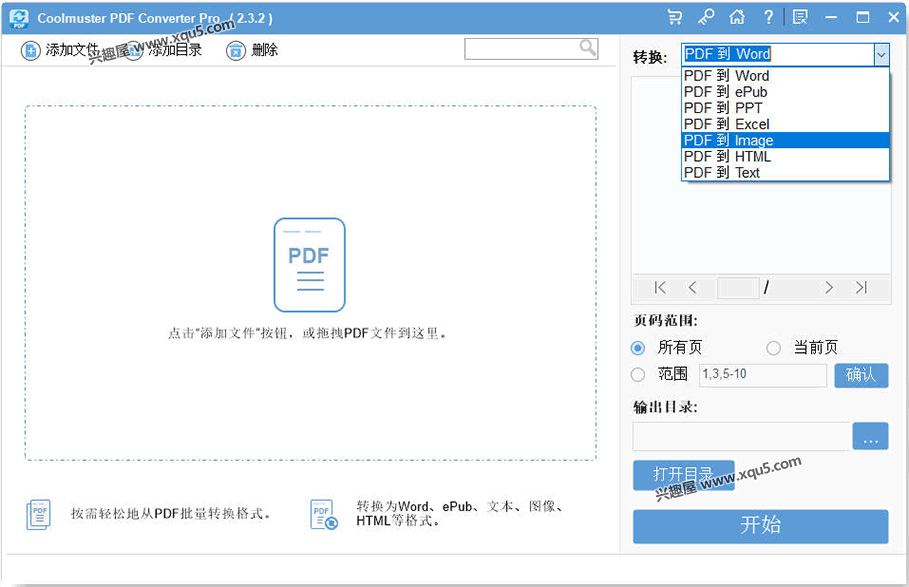Collapse the 转换 format dropdown arrow
Image resolution: width=909 pixels, height=587 pixels.
(881, 54)
